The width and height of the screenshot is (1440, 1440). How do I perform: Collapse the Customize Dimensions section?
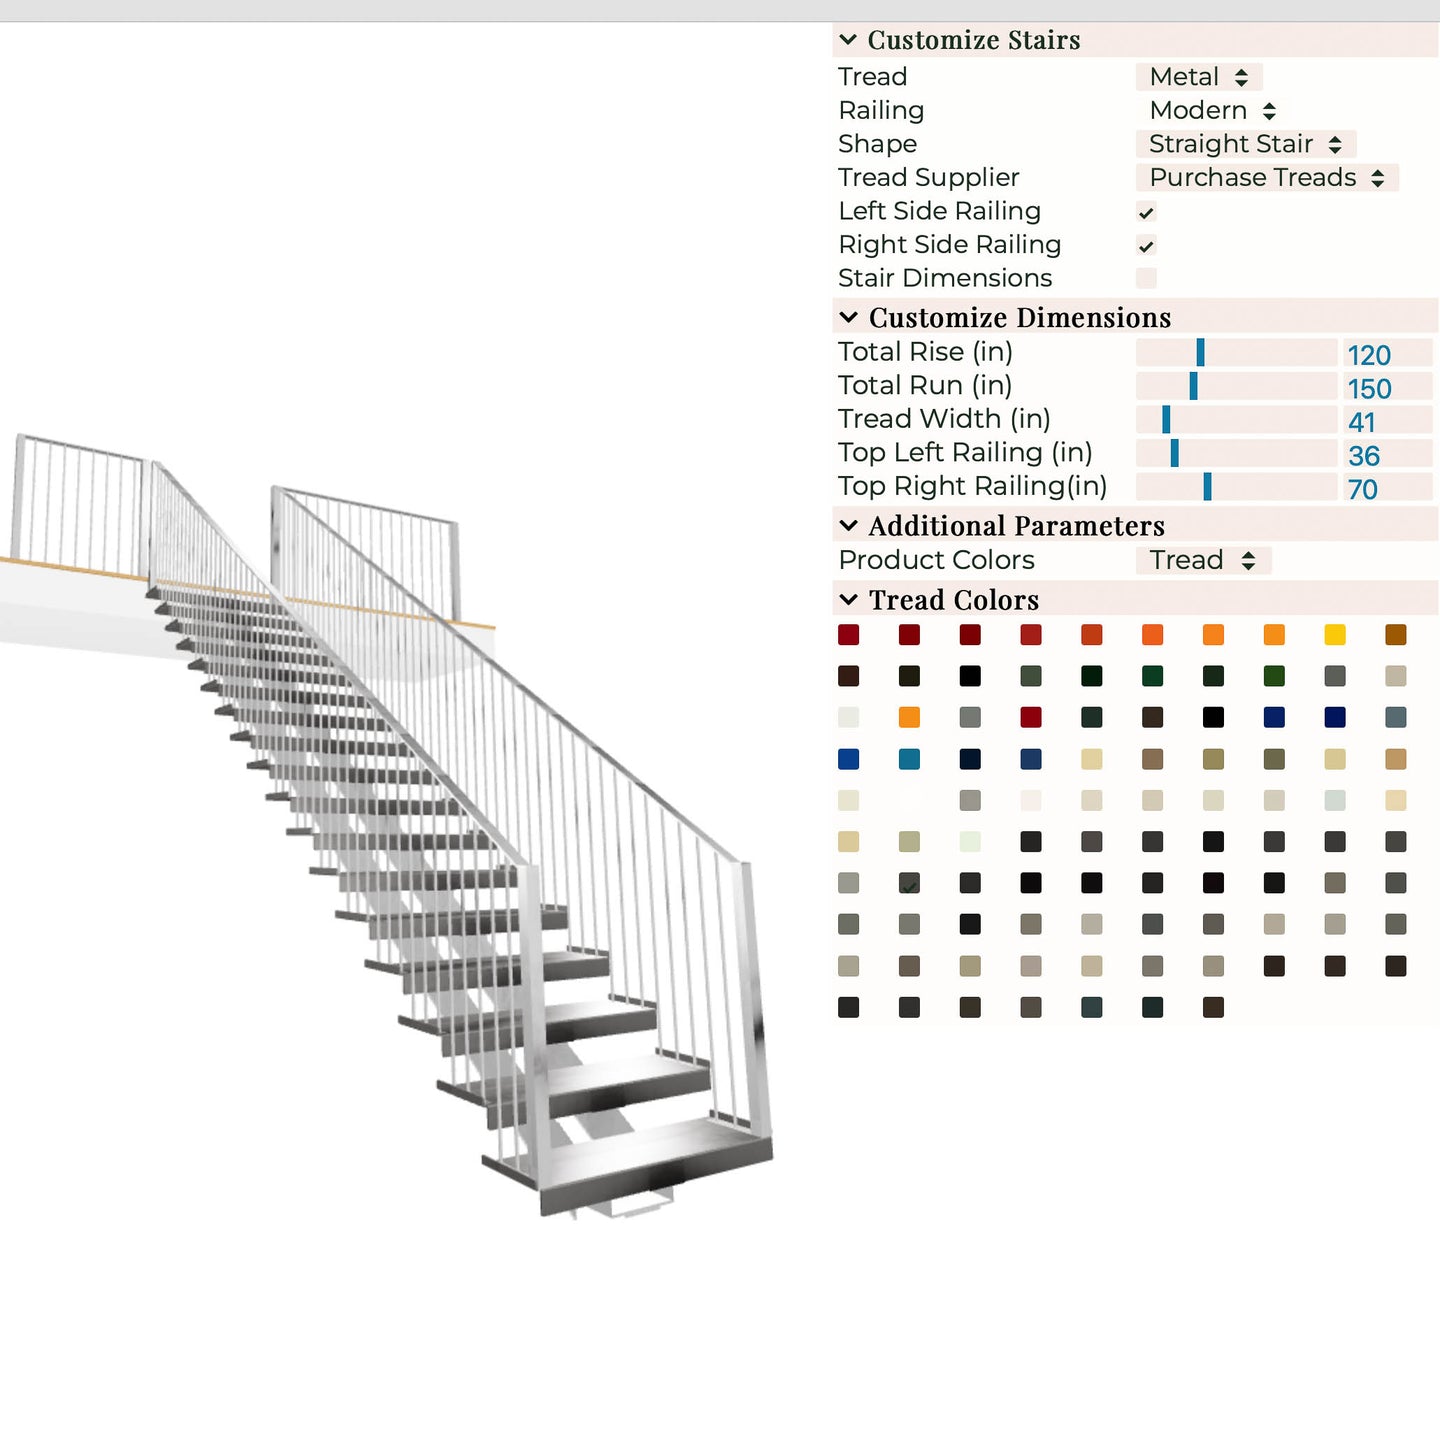[849, 318]
